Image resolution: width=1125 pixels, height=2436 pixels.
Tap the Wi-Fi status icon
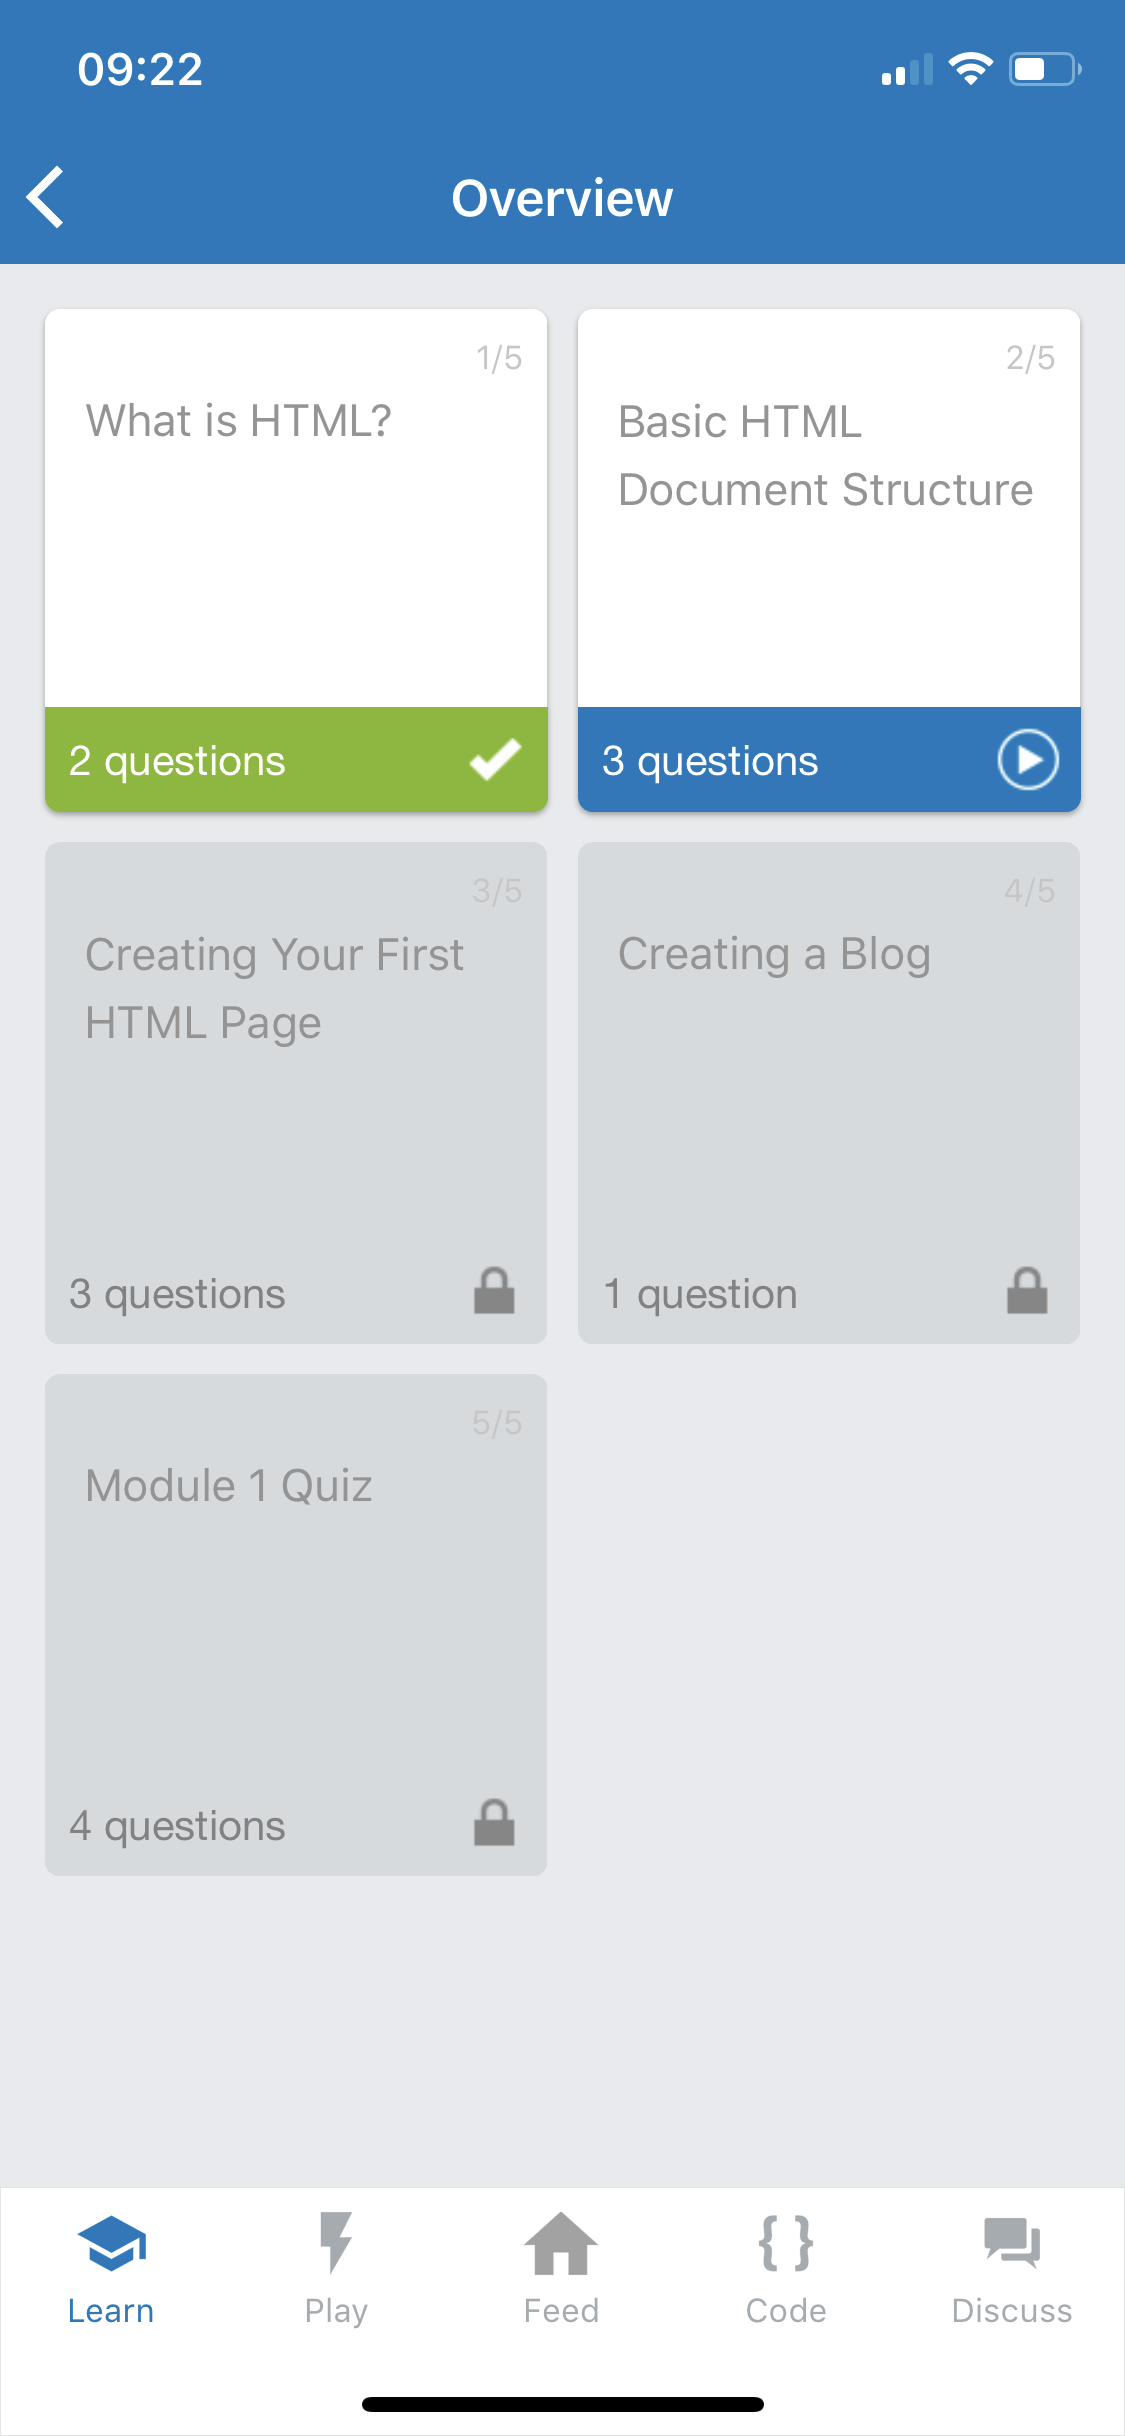click(x=970, y=69)
